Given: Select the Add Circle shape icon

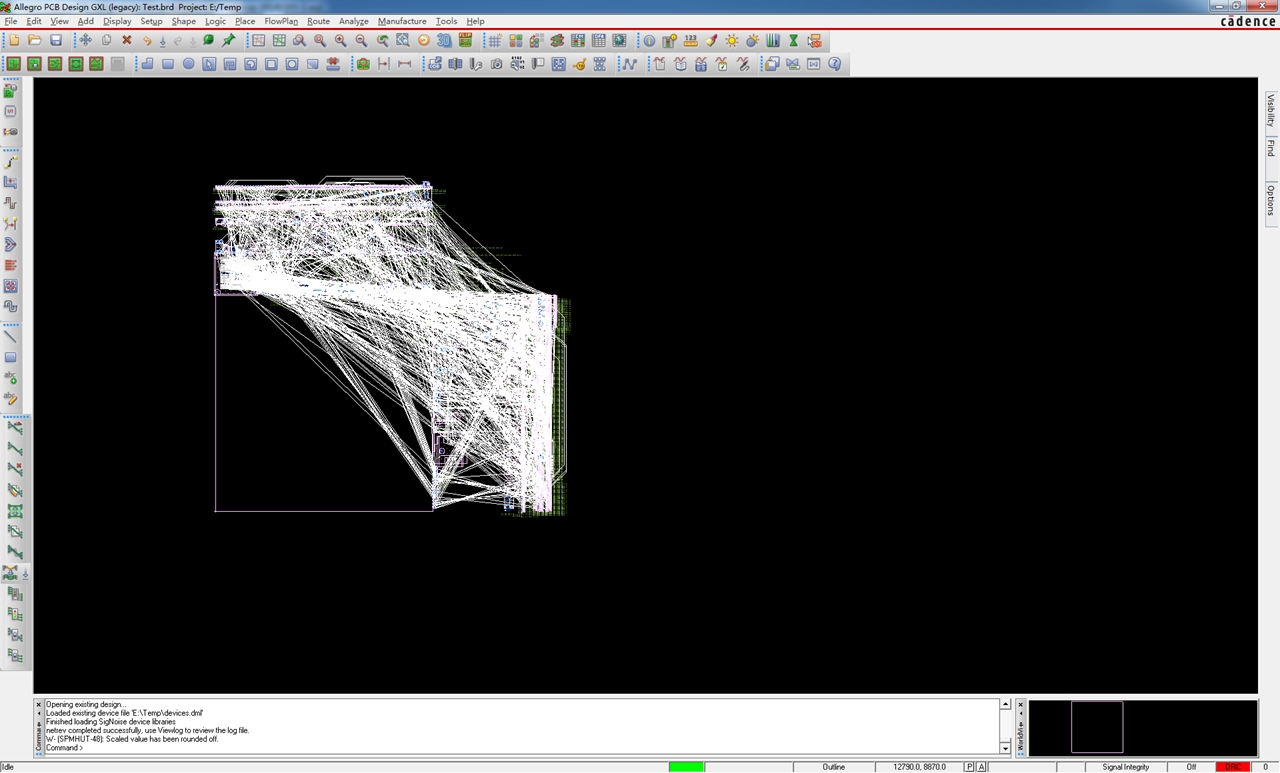Looking at the screenshot, I should pos(188,64).
